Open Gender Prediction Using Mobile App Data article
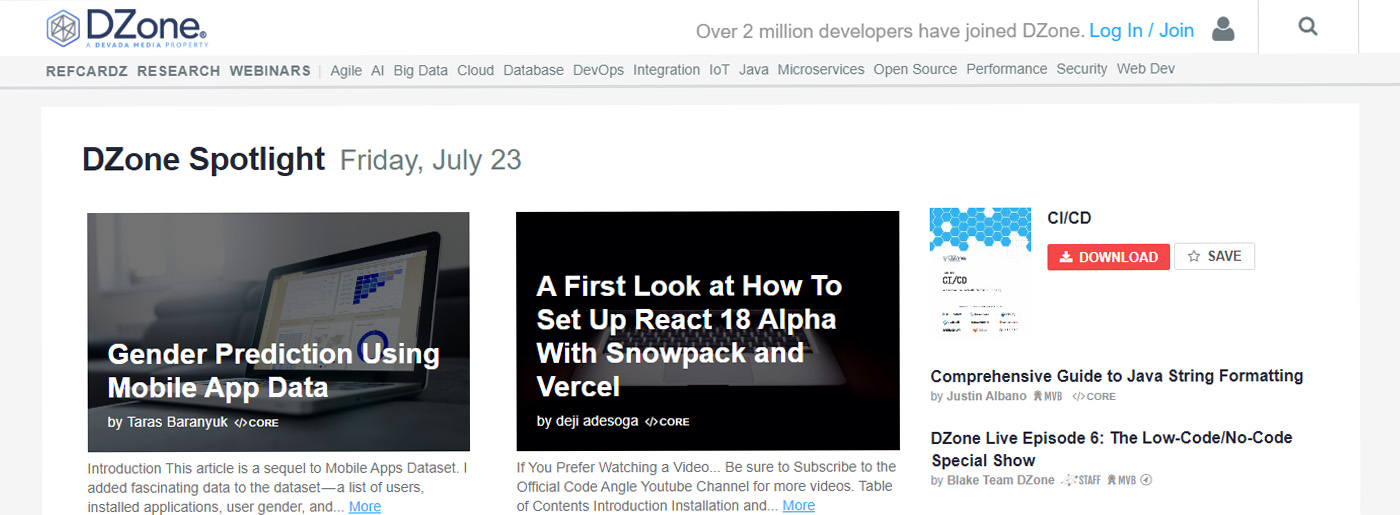This screenshot has height=515, width=1400. tap(273, 370)
